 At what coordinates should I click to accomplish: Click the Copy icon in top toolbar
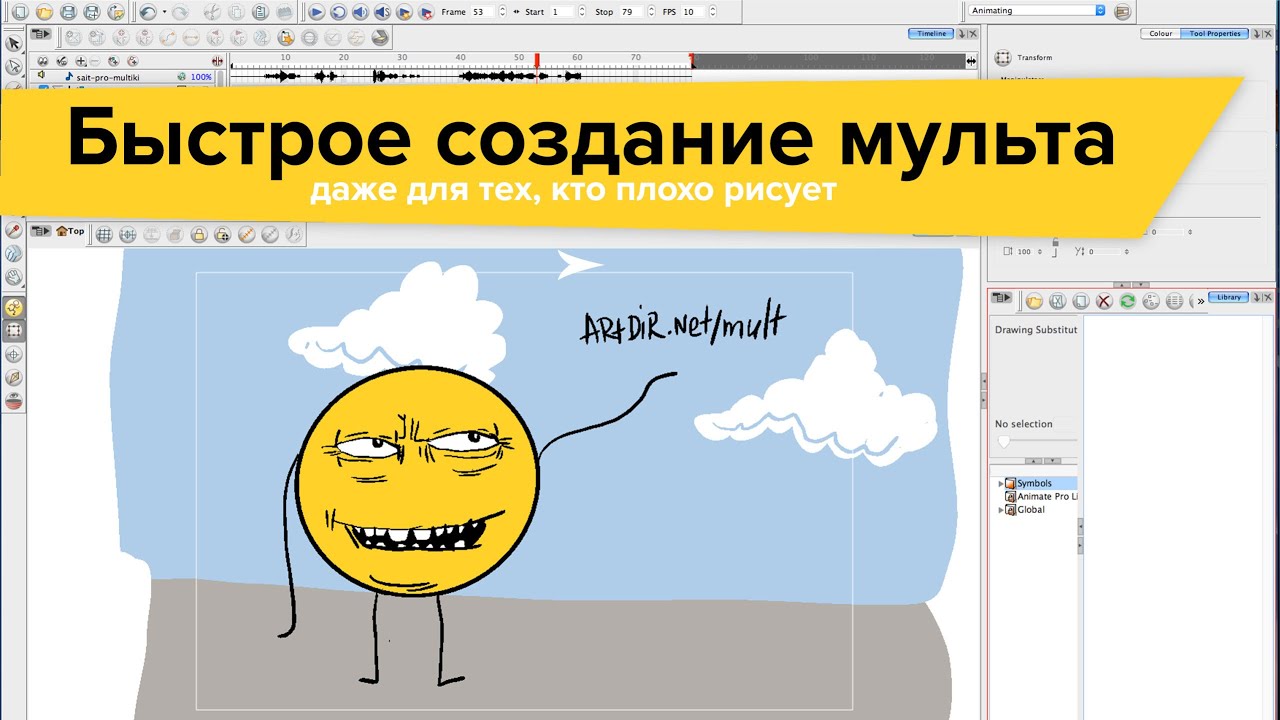tap(236, 12)
